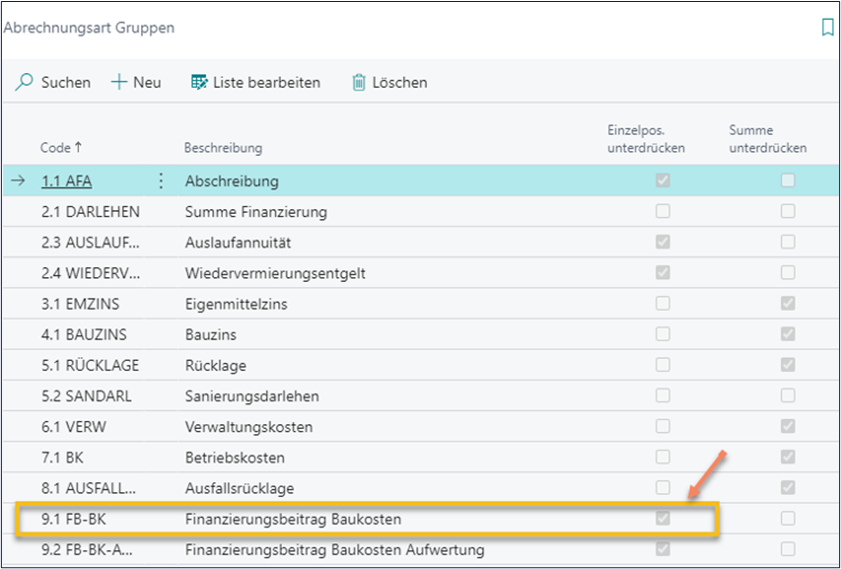Click the Ausfallsrücklage description

(239, 489)
